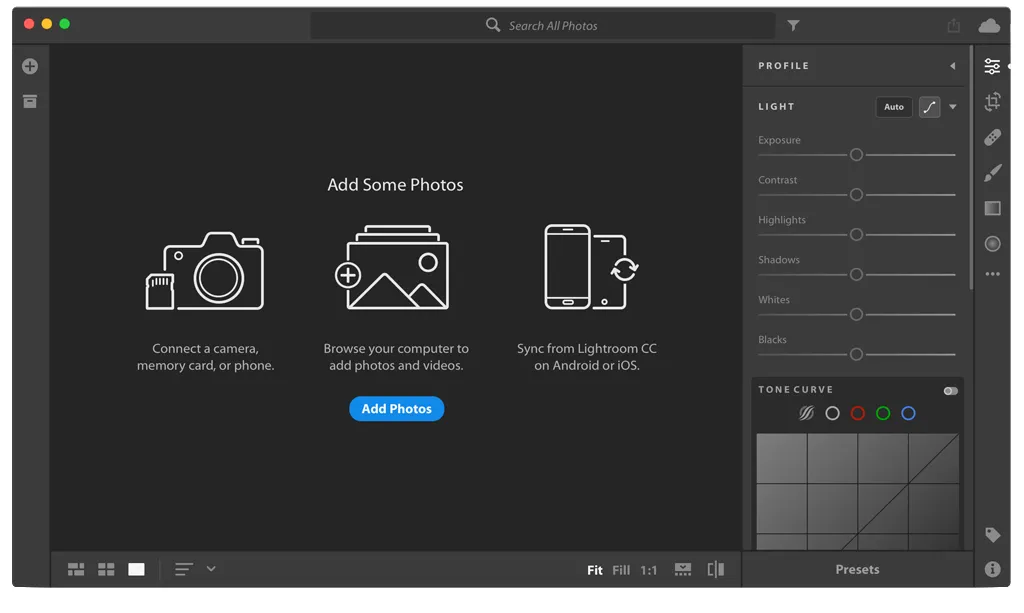Viewport: 1024px width, 613px height.
Task: Set zoom to 1:1
Action: tap(648, 570)
